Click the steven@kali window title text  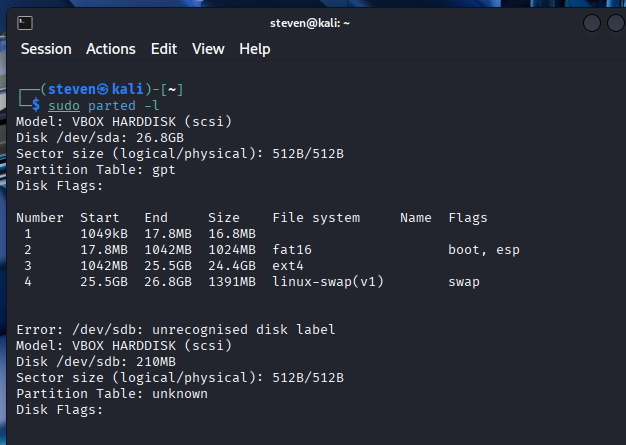(x=310, y=23)
